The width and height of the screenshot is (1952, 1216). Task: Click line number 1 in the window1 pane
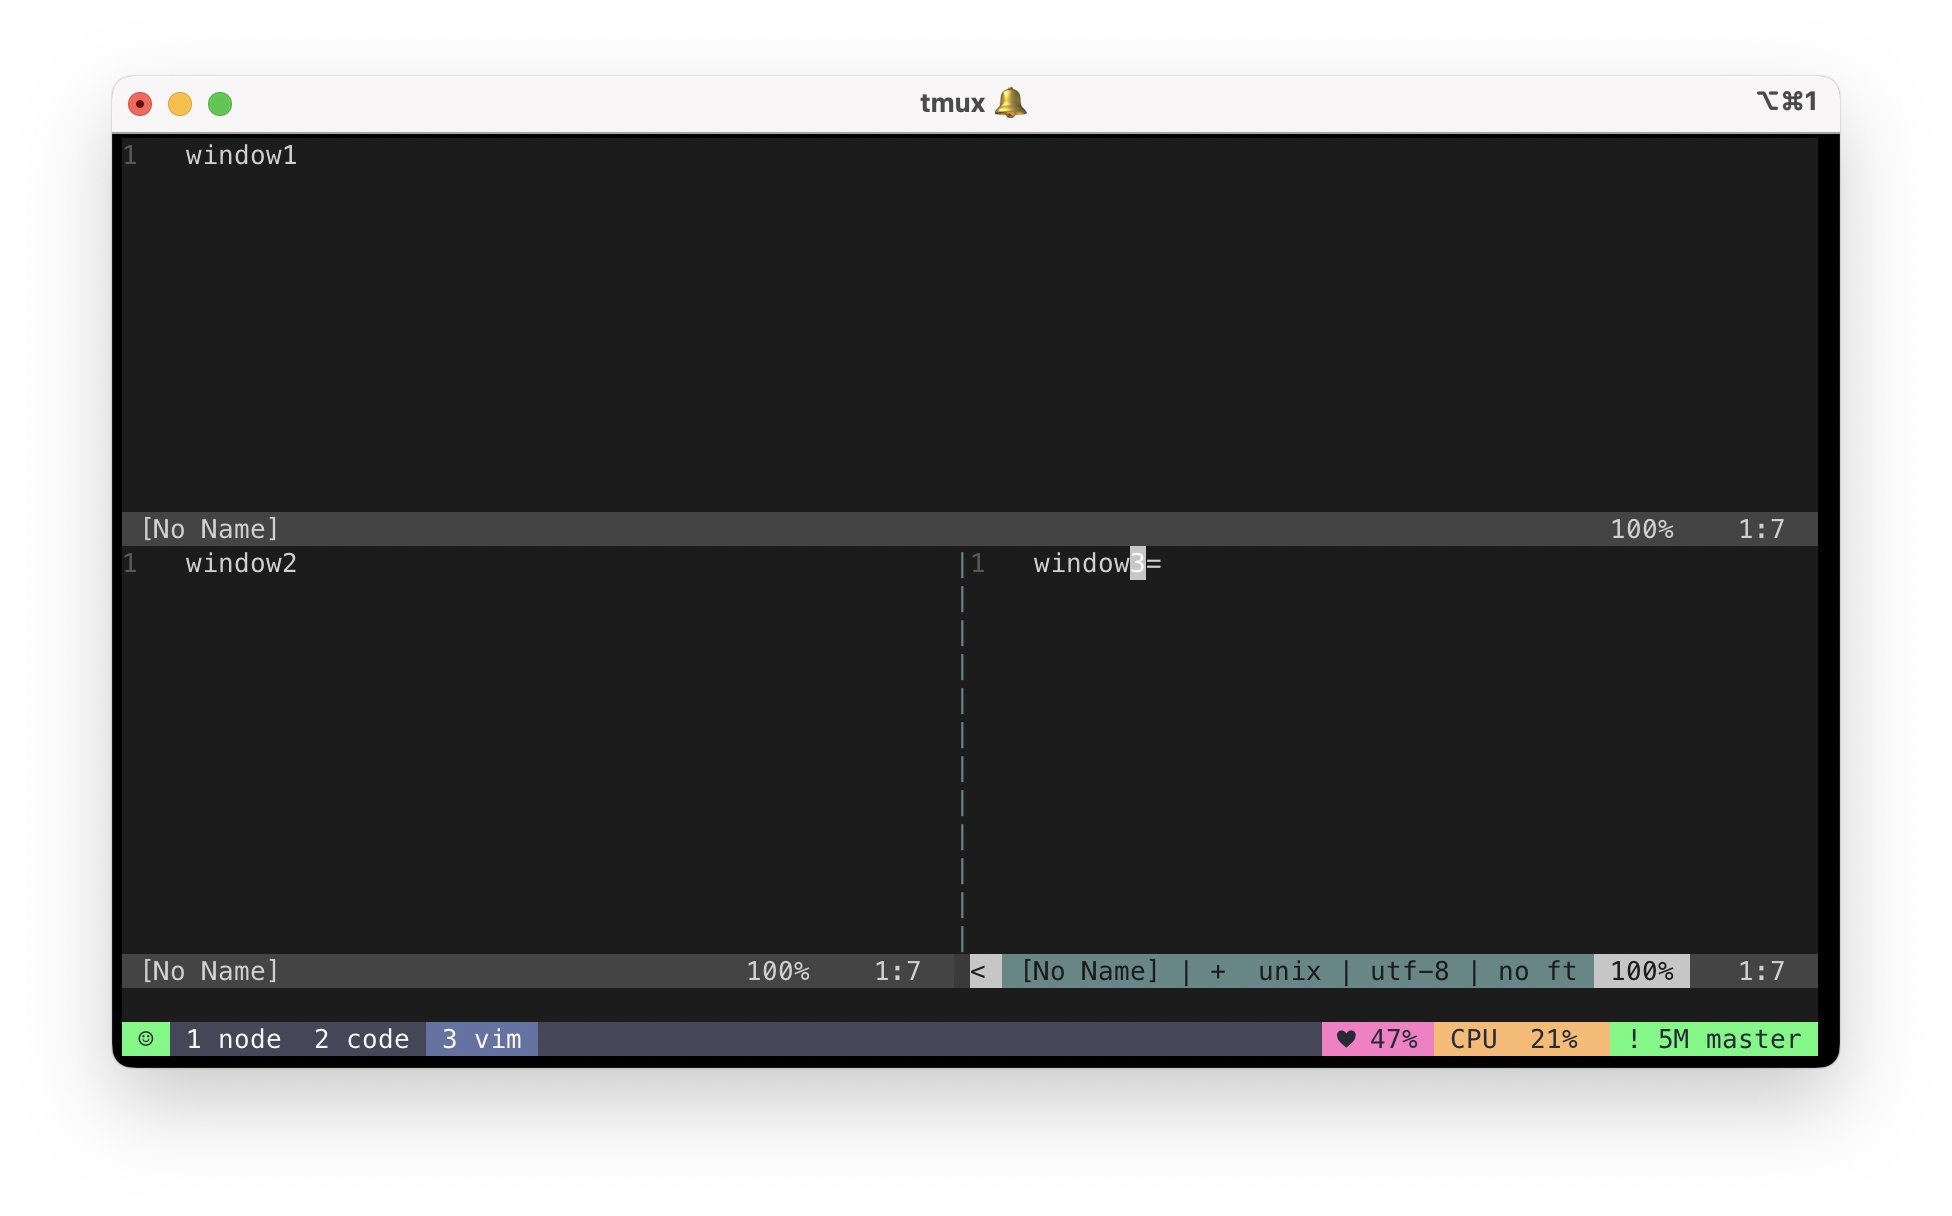coord(130,155)
